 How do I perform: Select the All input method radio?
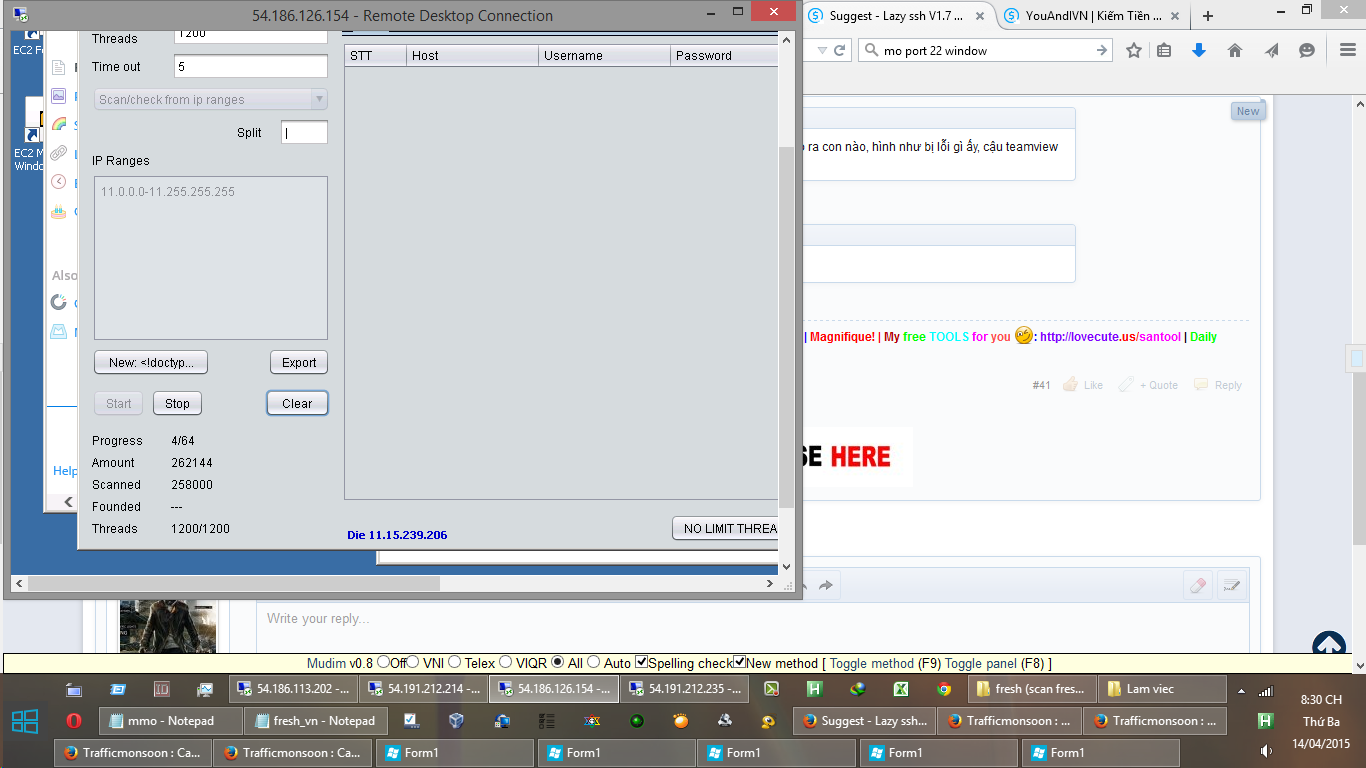click(558, 662)
